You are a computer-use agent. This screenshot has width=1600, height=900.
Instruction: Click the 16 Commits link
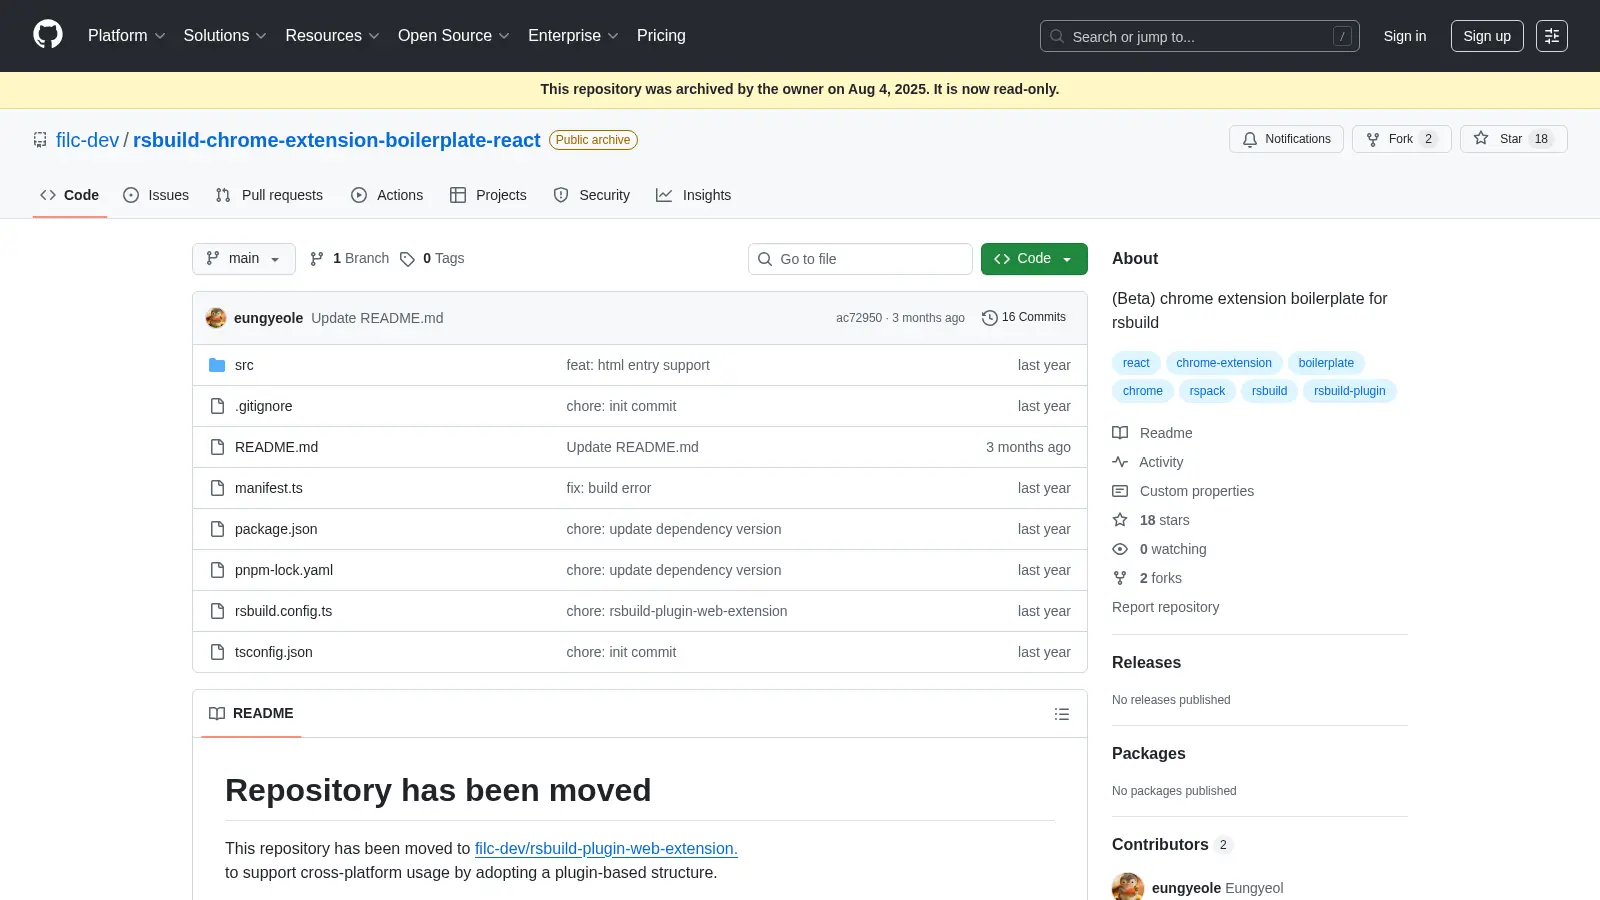[x=1024, y=317]
